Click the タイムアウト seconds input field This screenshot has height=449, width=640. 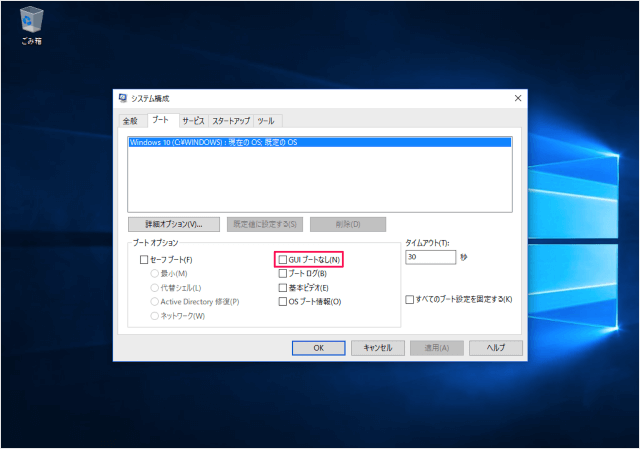(431, 257)
